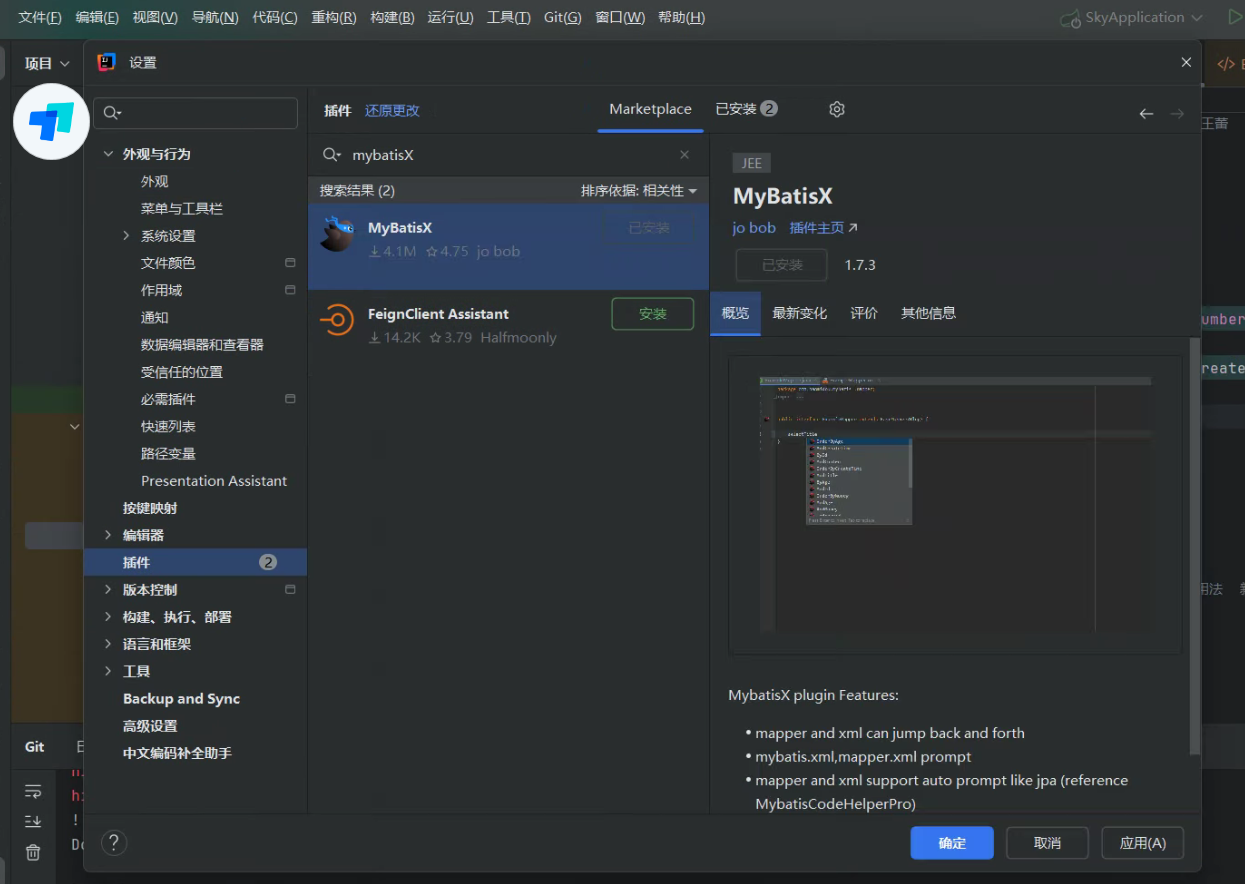The height and width of the screenshot is (884, 1245).
Task: Click the project-level icon beside 版本控制
Action: point(290,589)
